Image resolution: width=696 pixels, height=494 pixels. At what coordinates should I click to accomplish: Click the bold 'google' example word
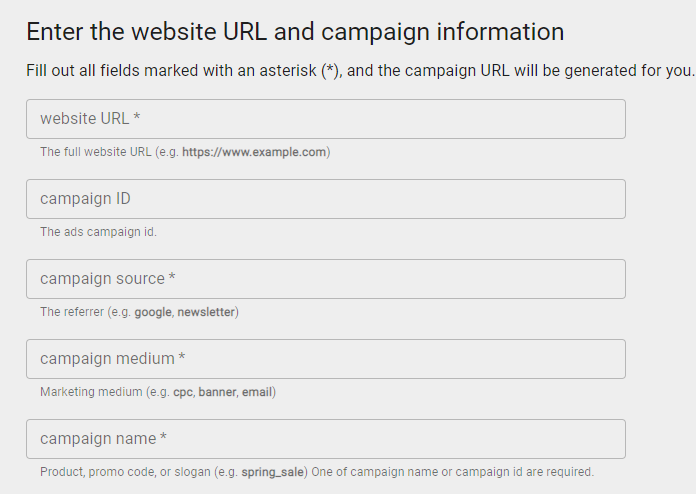(153, 312)
